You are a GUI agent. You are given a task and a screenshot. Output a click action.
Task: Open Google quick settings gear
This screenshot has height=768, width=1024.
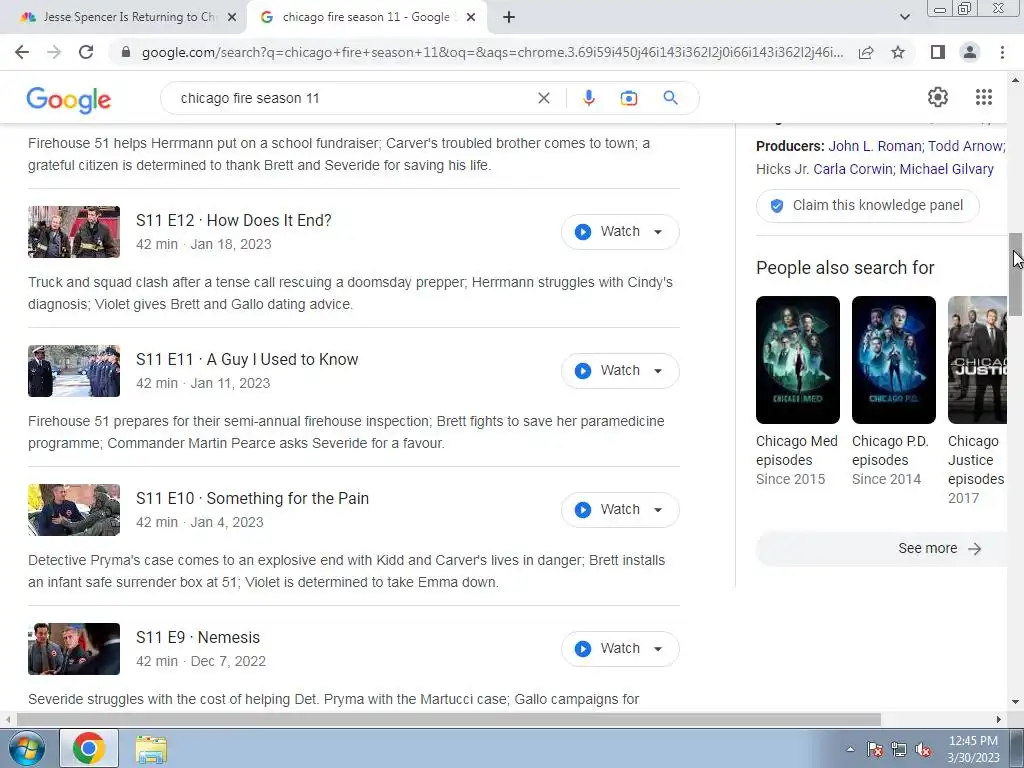pyautogui.click(x=938, y=97)
